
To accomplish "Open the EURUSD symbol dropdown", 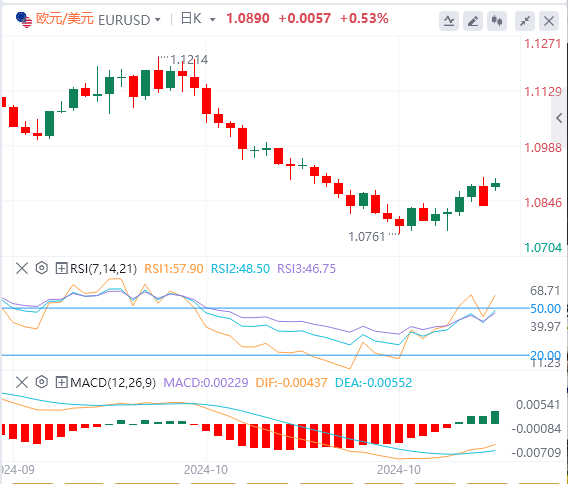I will point(158,20).
